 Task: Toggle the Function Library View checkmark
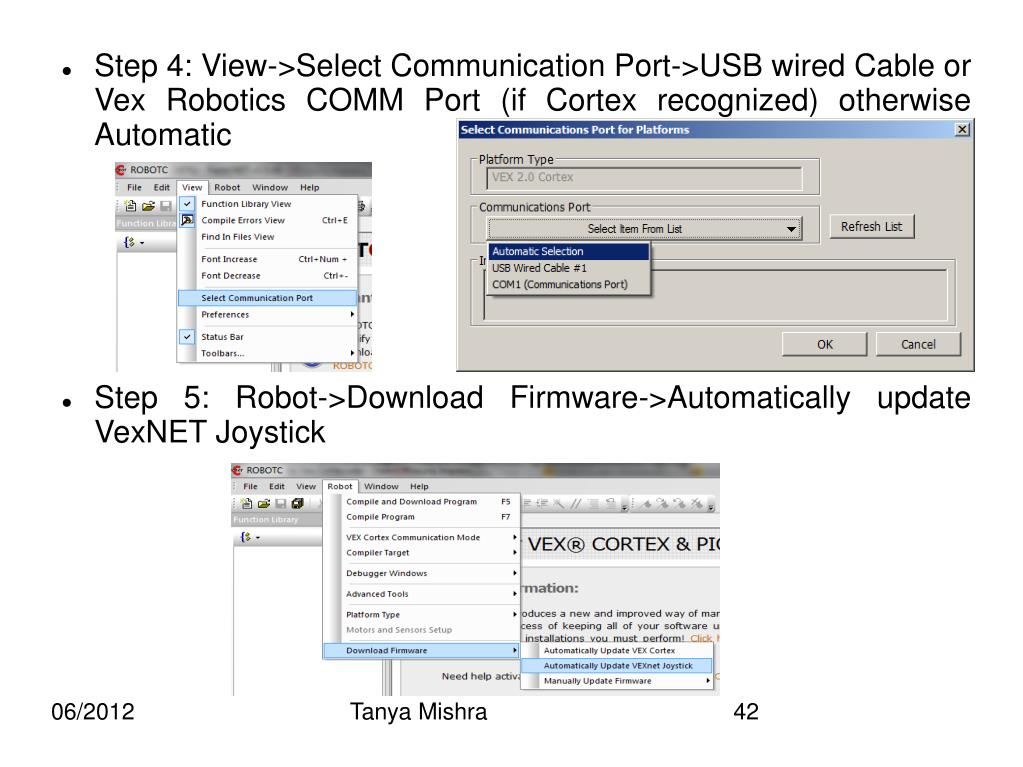click(187, 203)
